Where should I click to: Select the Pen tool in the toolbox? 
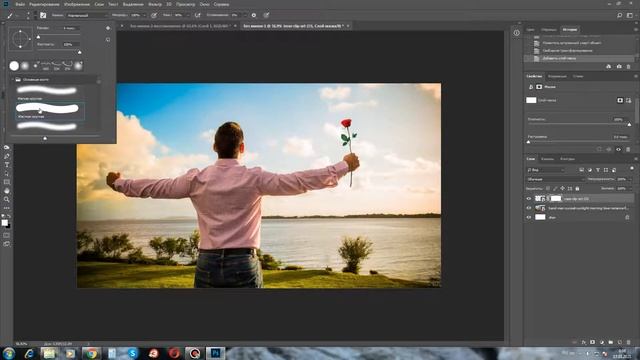coord(7,156)
